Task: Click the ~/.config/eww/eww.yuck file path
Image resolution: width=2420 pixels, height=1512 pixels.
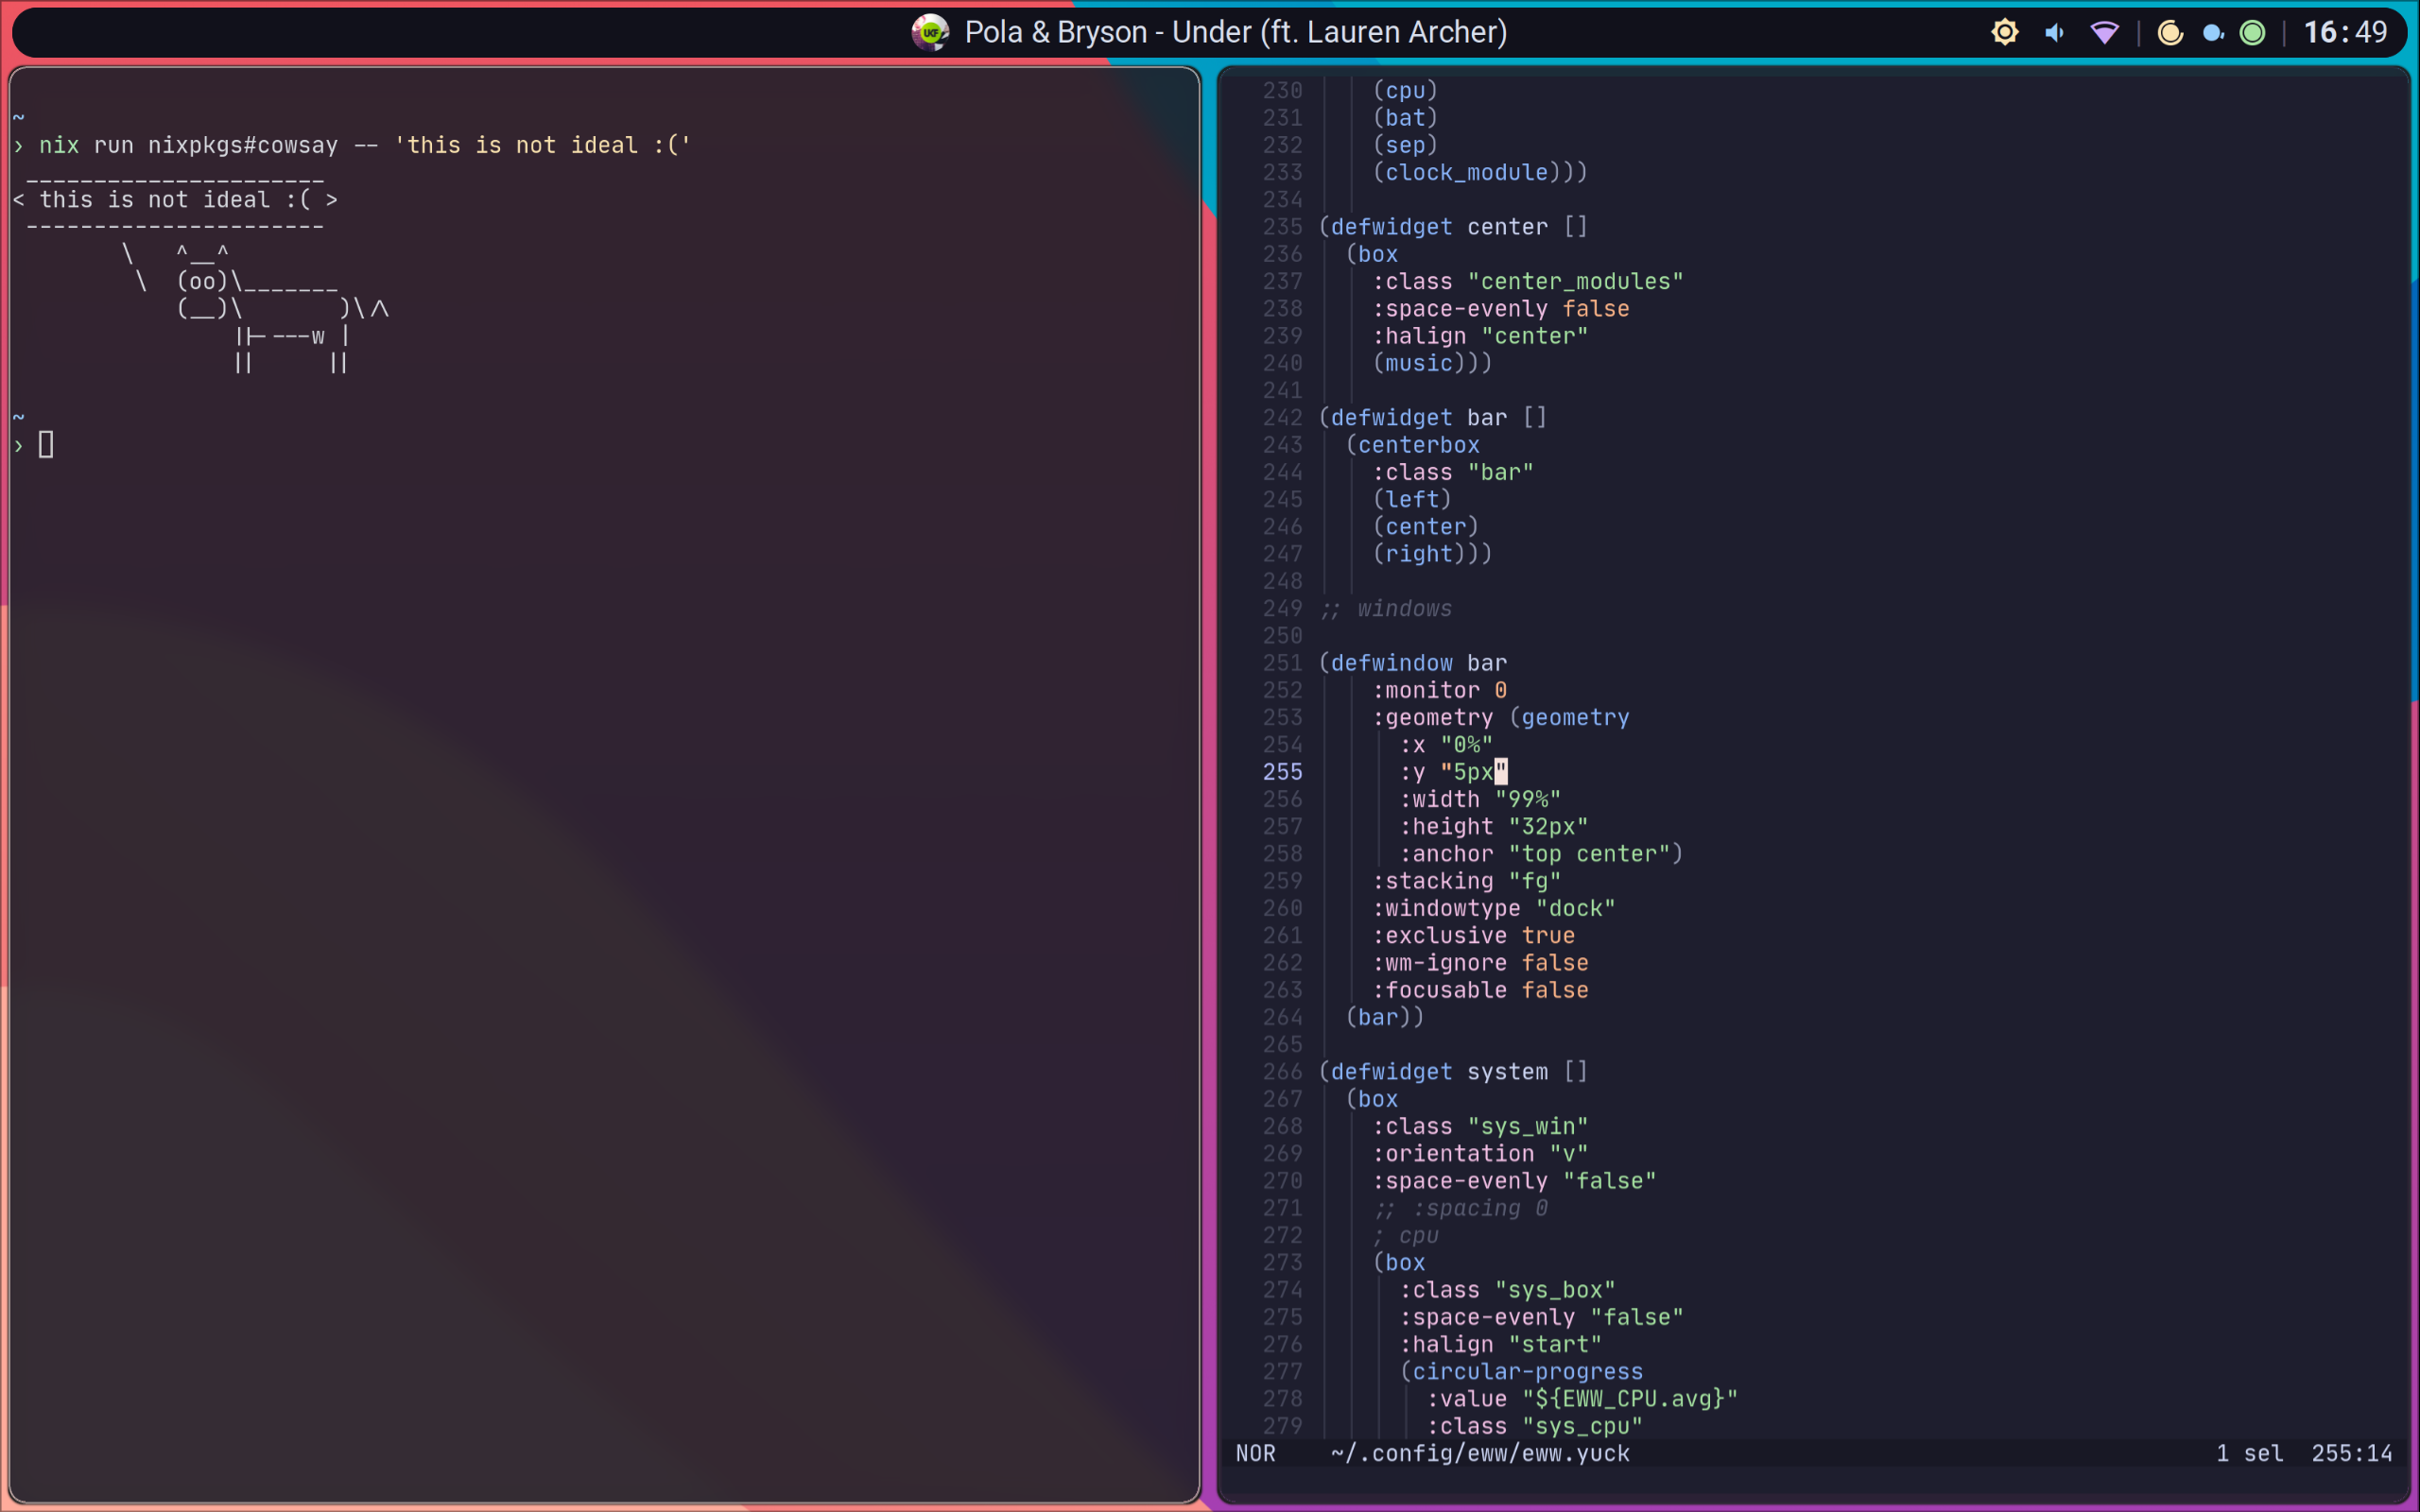Action: [1480, 1453]
